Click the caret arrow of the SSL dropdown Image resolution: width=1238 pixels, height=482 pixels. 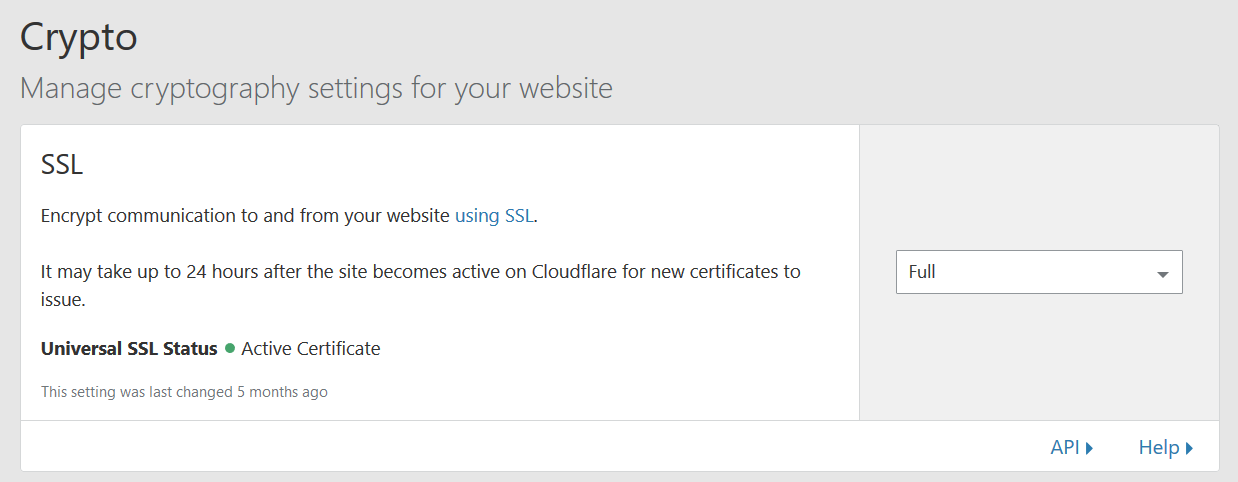click(x=1162, y=274)
